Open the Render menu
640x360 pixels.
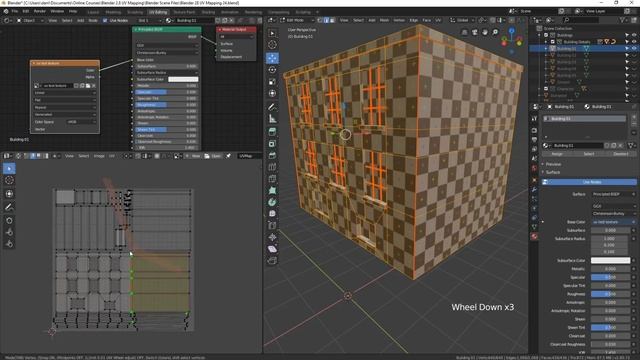click(40, 11)
